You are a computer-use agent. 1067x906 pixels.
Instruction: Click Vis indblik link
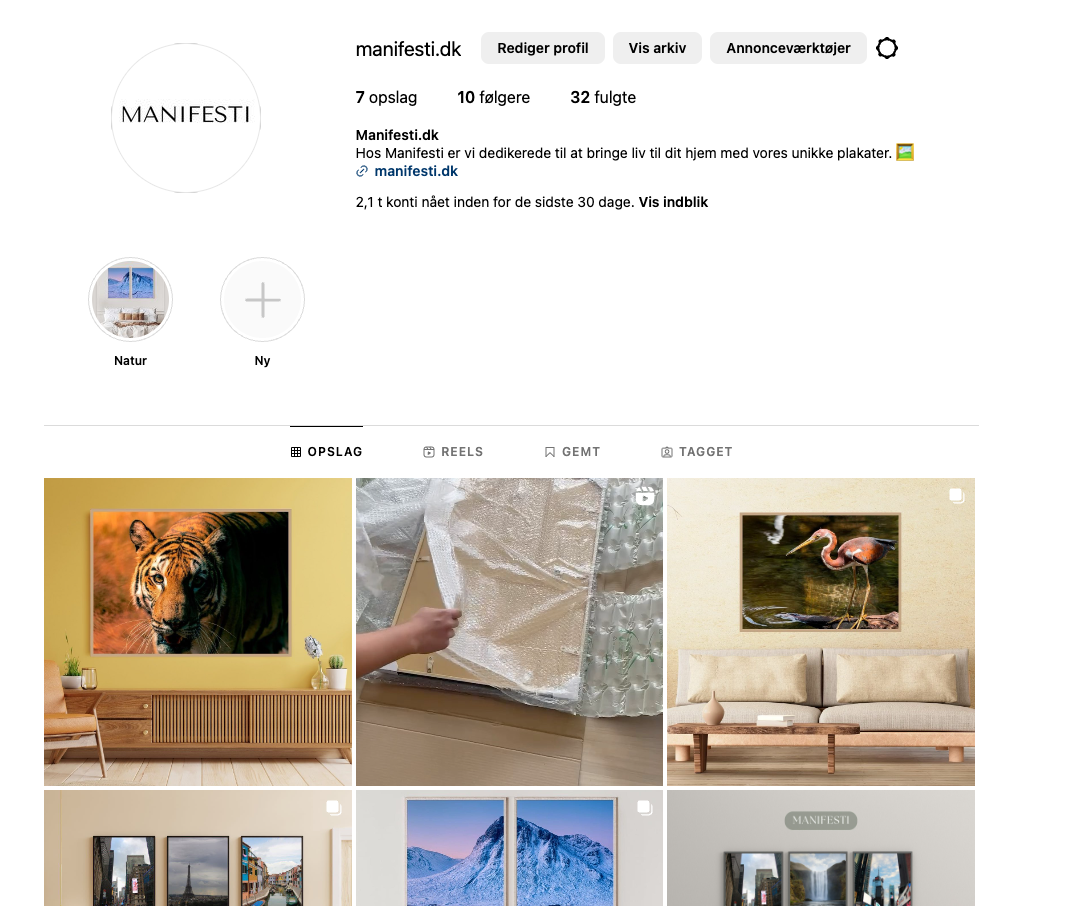673,202
